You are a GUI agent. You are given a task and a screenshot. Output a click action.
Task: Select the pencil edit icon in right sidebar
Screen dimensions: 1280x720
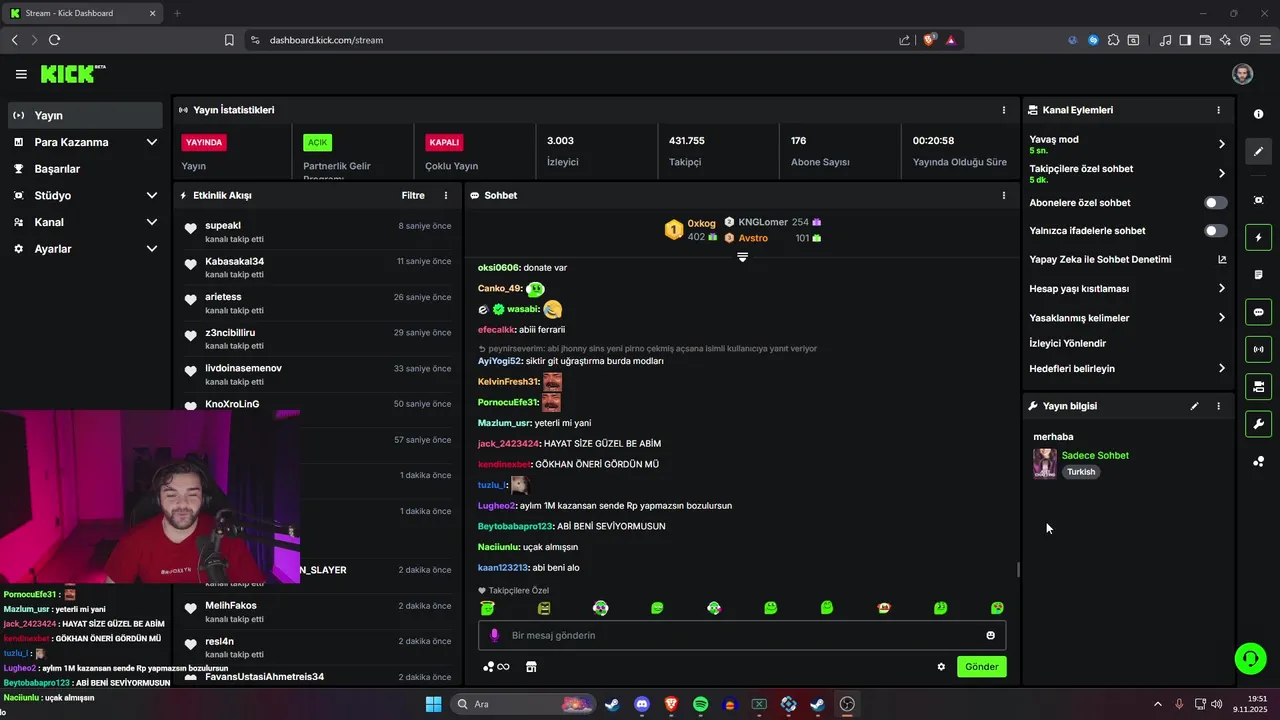pyautogui.click(x=1258, y=152)
